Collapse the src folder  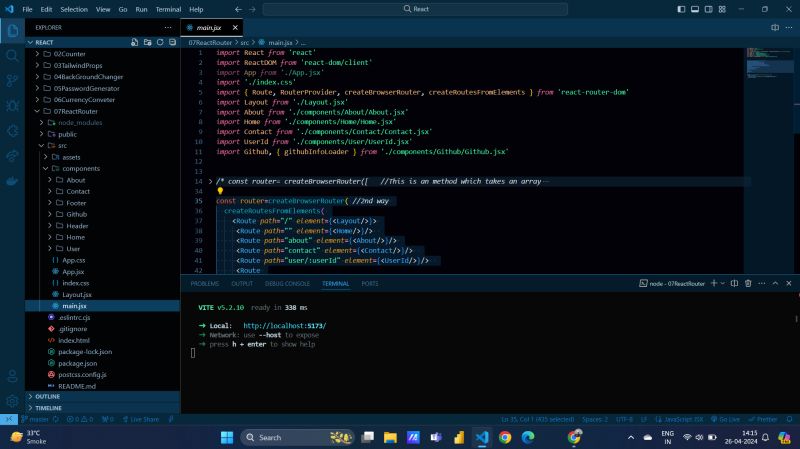(x=102, y=145)
